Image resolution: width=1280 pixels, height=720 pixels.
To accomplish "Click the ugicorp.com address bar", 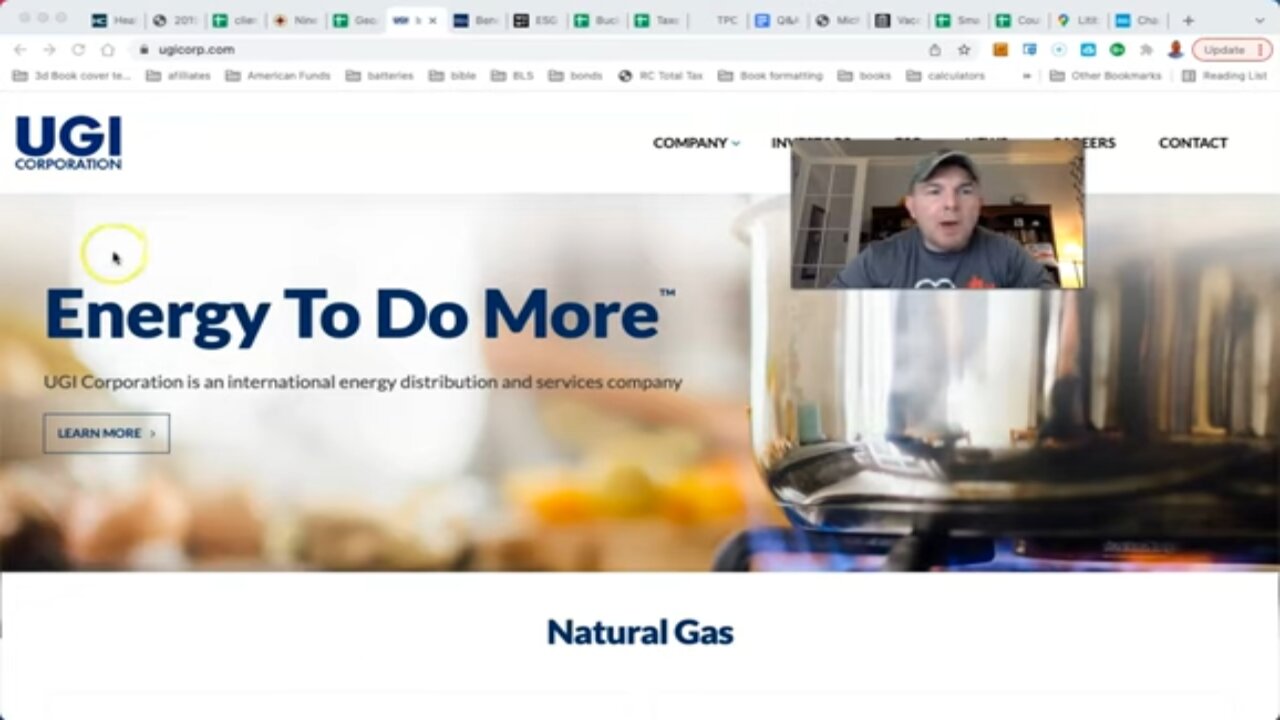I will (x=530, y=49).
